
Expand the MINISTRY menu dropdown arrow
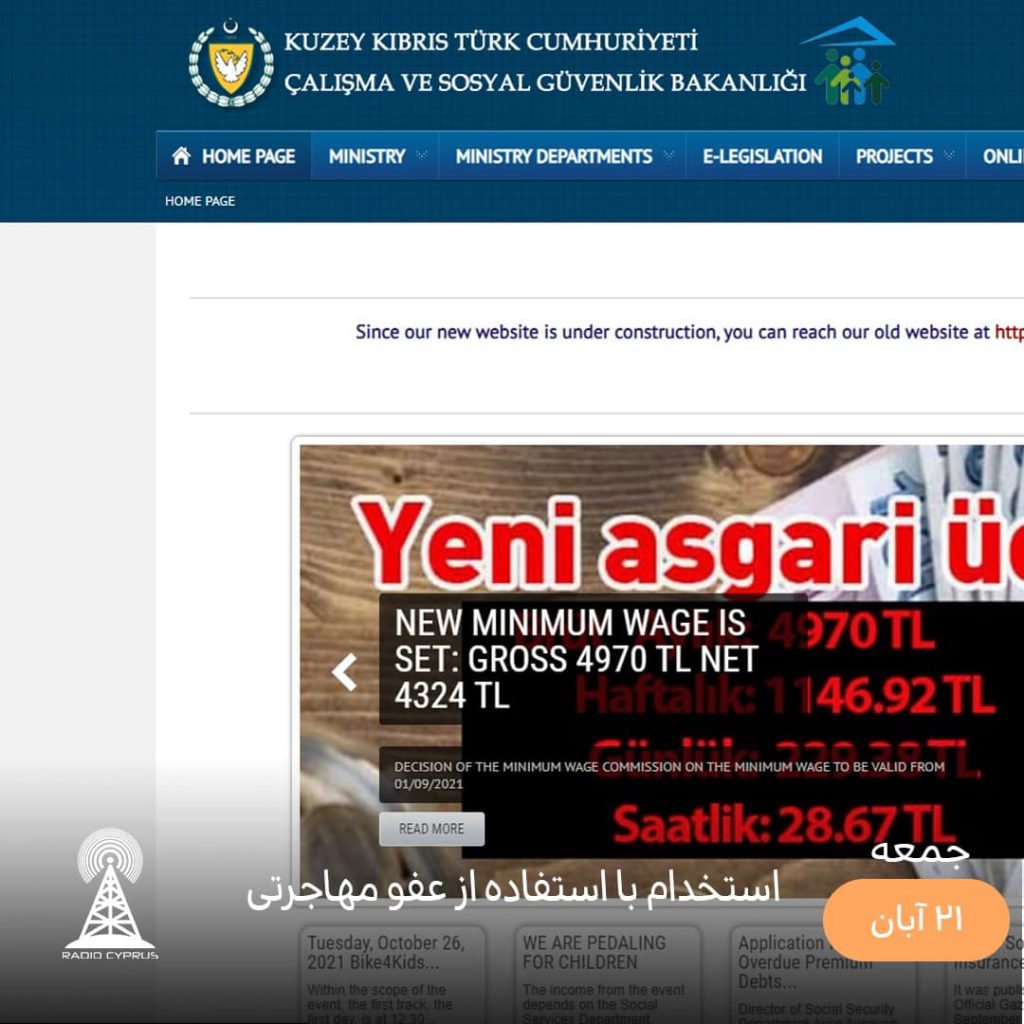point(421,156)
